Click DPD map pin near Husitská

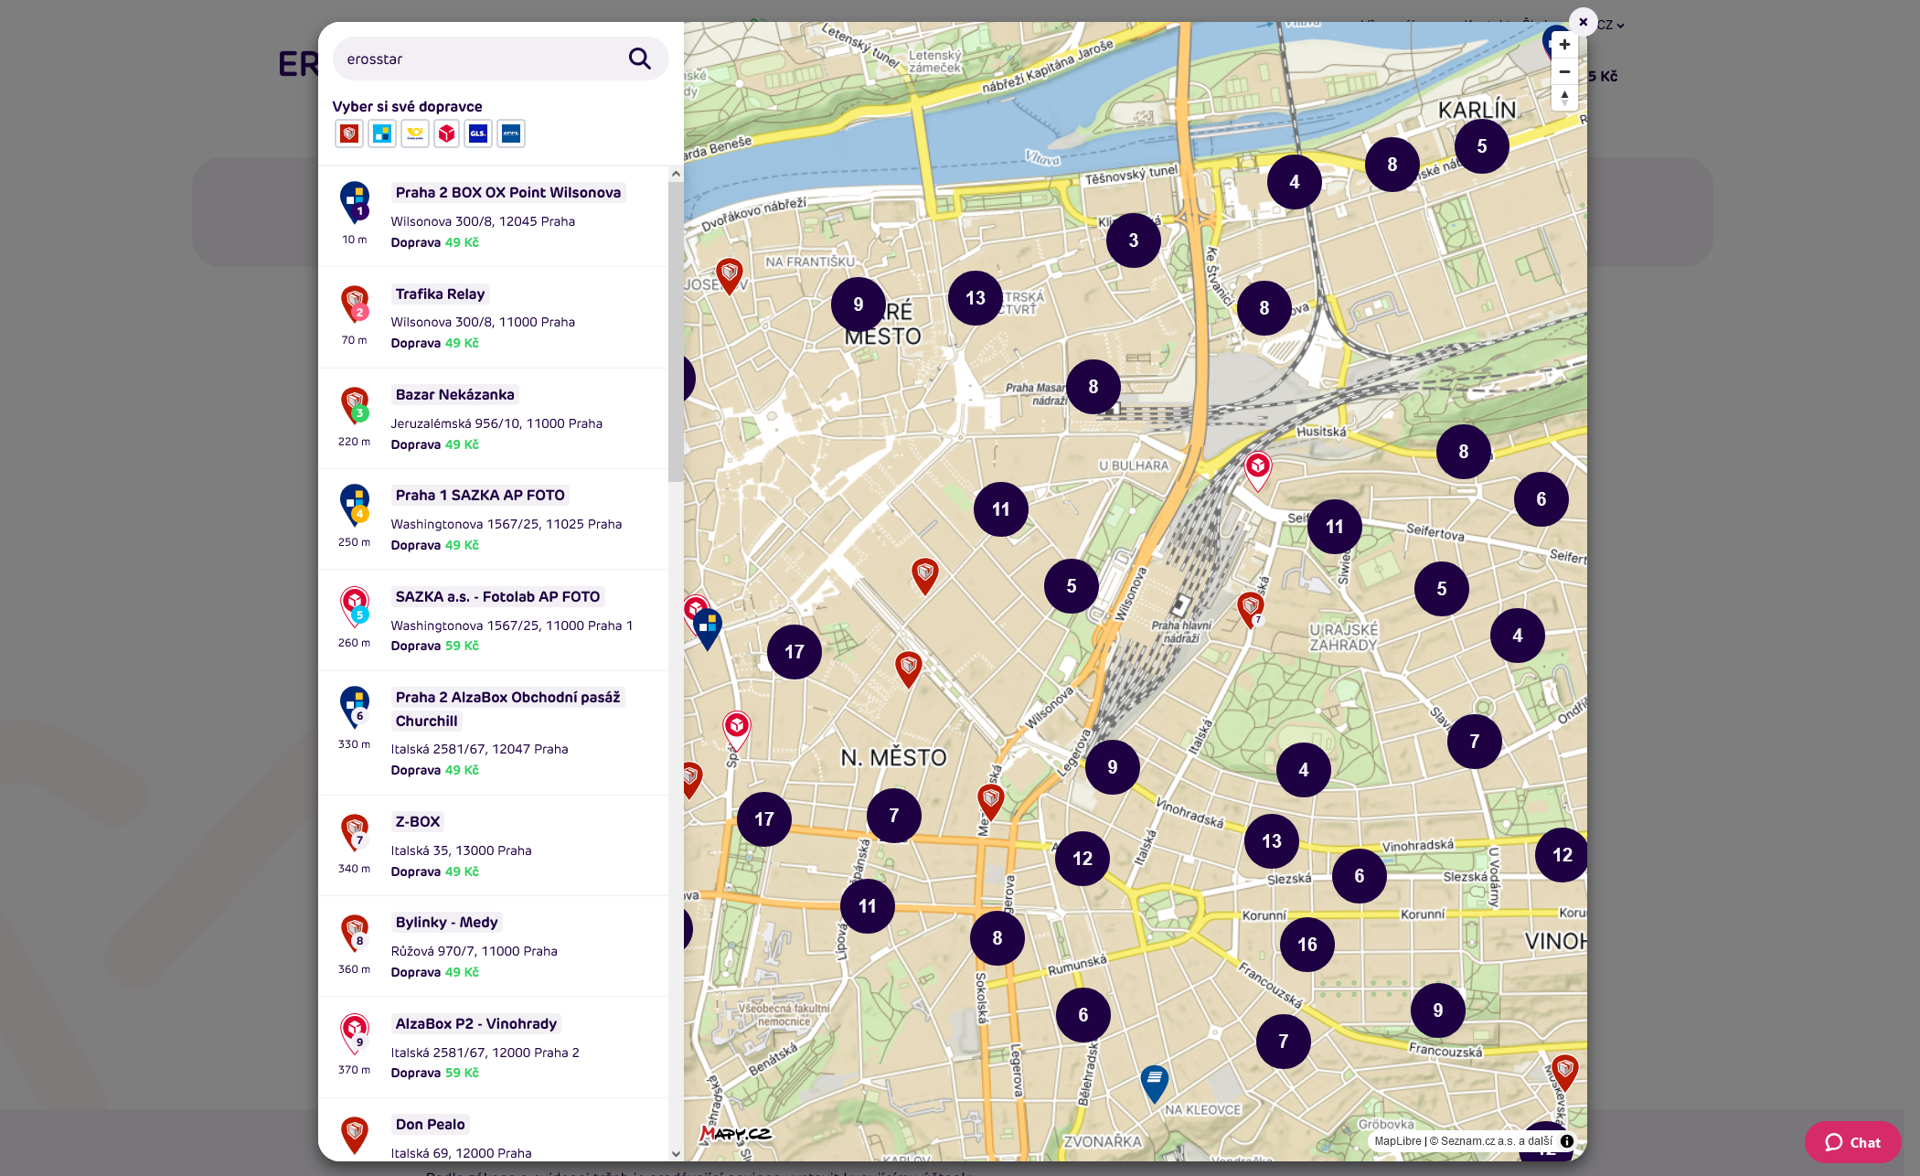[1257, 471]
